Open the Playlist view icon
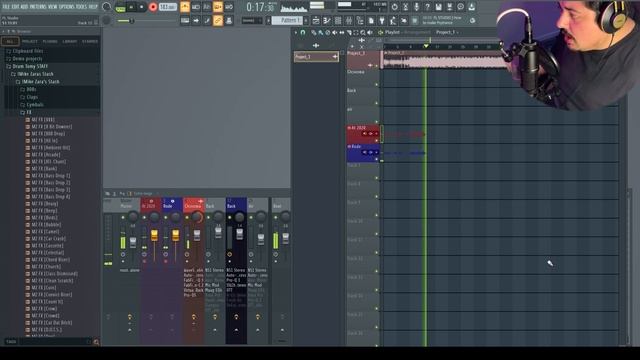This screenshot has width=640, height=360. 316,20
